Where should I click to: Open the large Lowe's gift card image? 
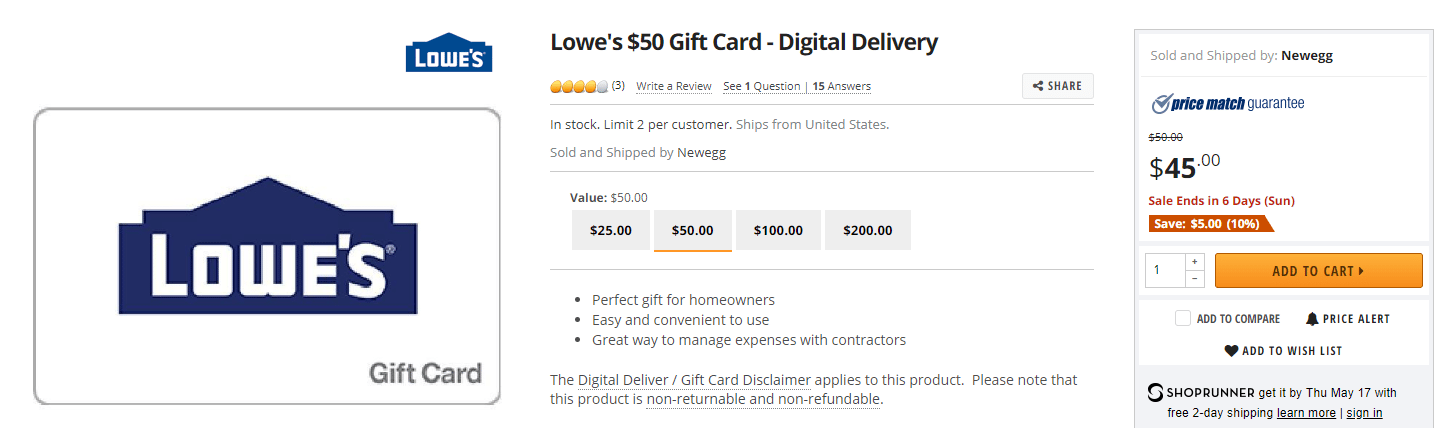267,256
